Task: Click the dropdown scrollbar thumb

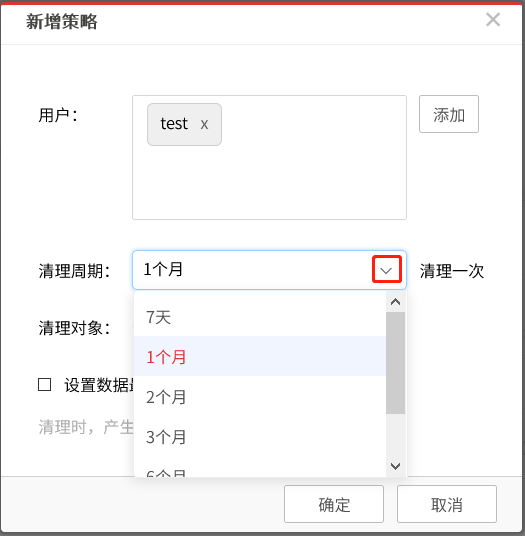Action: [395, 363]
